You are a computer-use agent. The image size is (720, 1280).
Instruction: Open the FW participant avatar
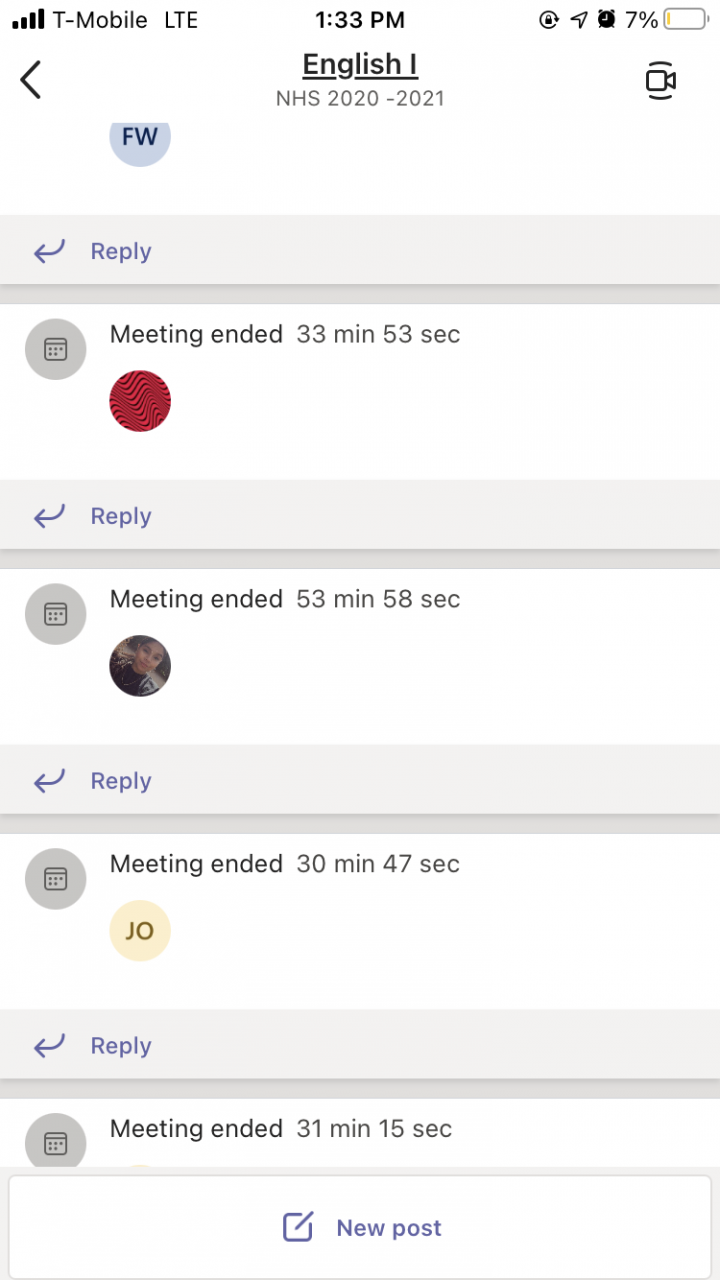click(x=140, y=138)
